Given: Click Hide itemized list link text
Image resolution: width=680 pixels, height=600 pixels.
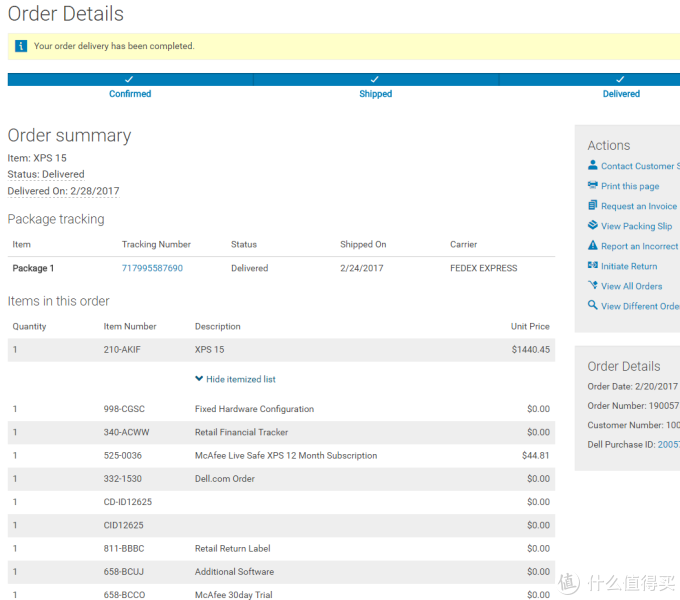Looking at the screenshot, I should 241,379.
